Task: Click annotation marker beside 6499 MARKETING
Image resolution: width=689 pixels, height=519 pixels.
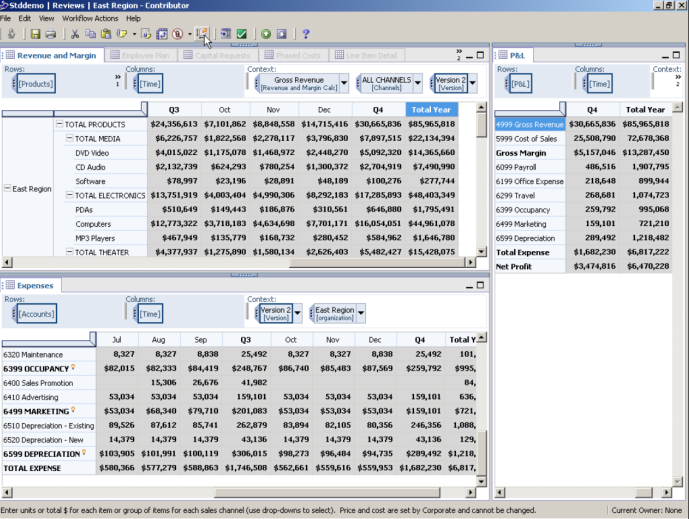Action: pyautogui.click(x=73, y=410)
